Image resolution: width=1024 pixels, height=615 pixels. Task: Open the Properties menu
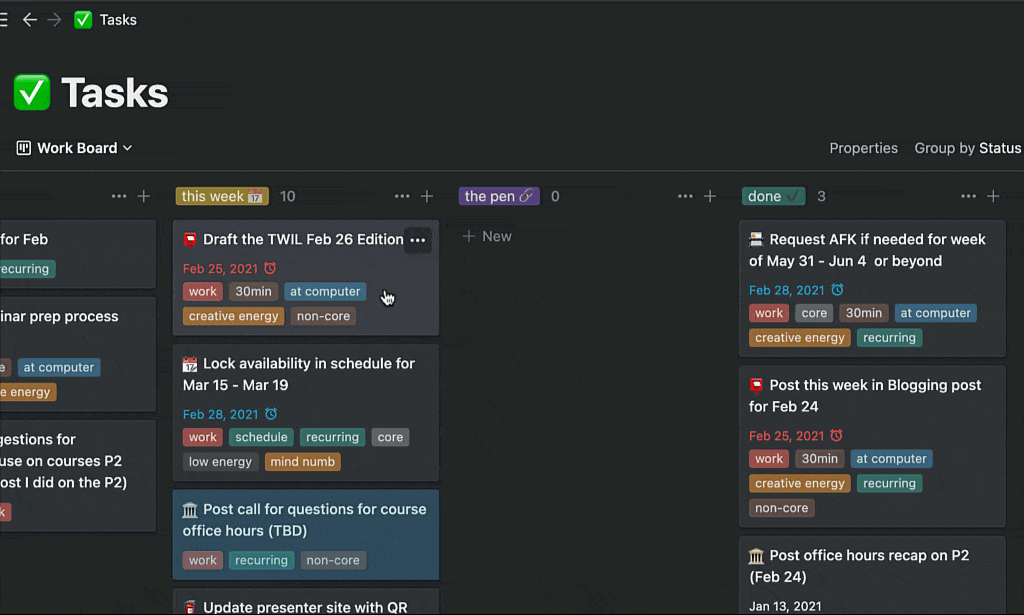coord(863,147)
